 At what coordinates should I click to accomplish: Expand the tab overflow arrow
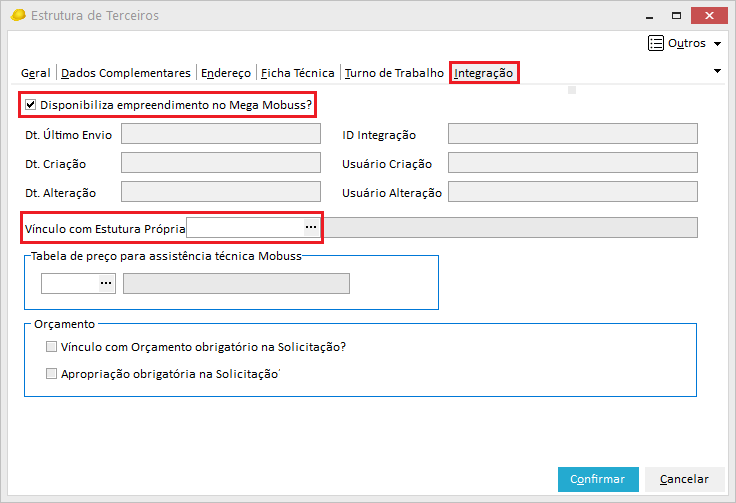pos(717,71)
